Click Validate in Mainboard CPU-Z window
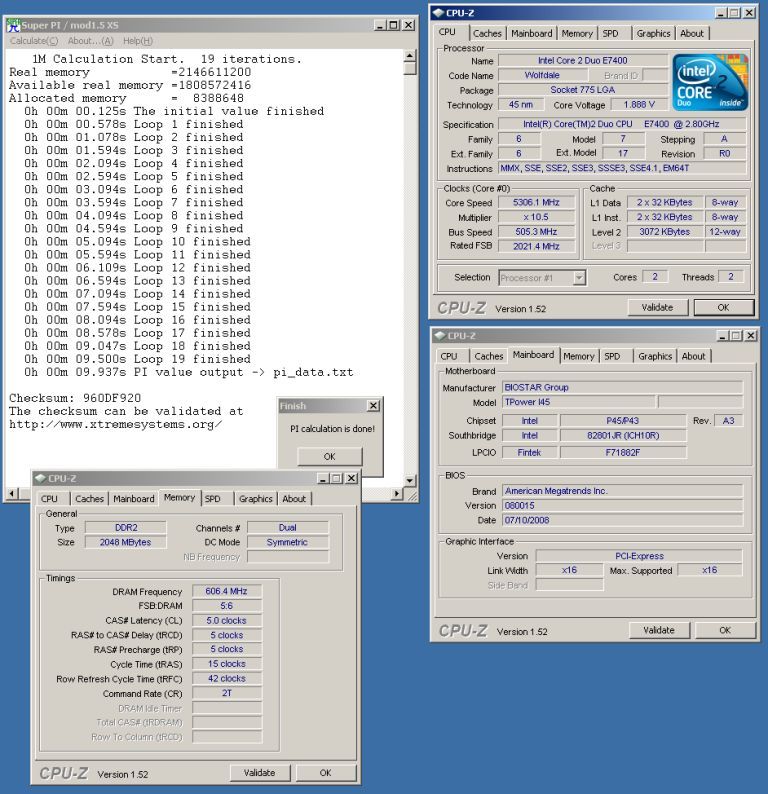Screen dimensions: 768x794 click(x=659, y=630)
